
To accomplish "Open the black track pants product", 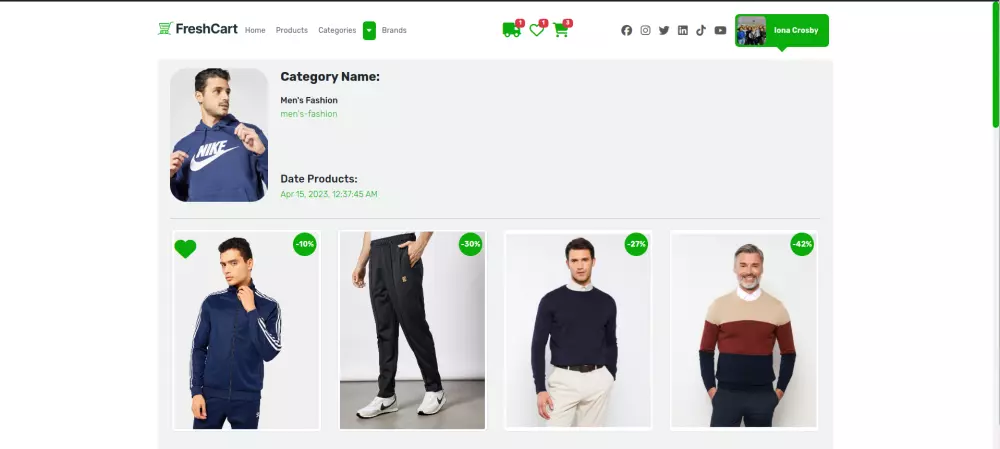I will click(412, 330).
